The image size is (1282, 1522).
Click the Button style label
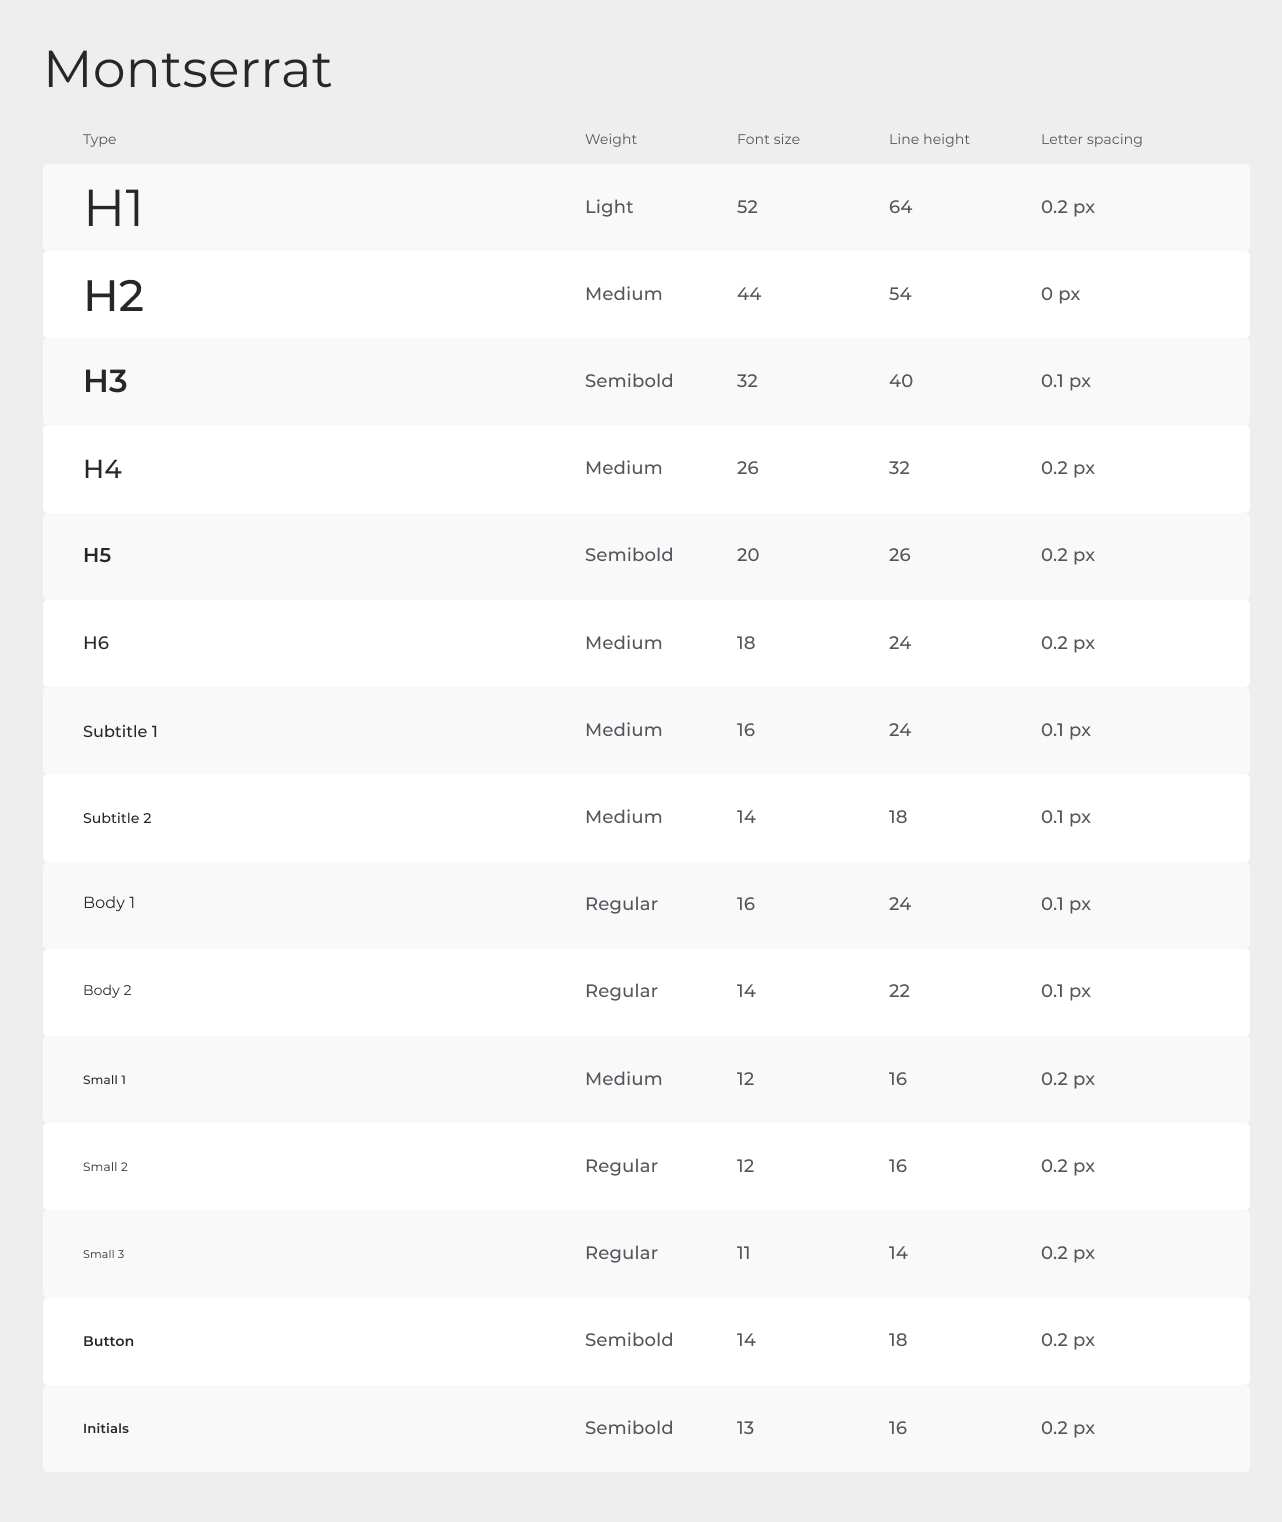pos(108,1341)
